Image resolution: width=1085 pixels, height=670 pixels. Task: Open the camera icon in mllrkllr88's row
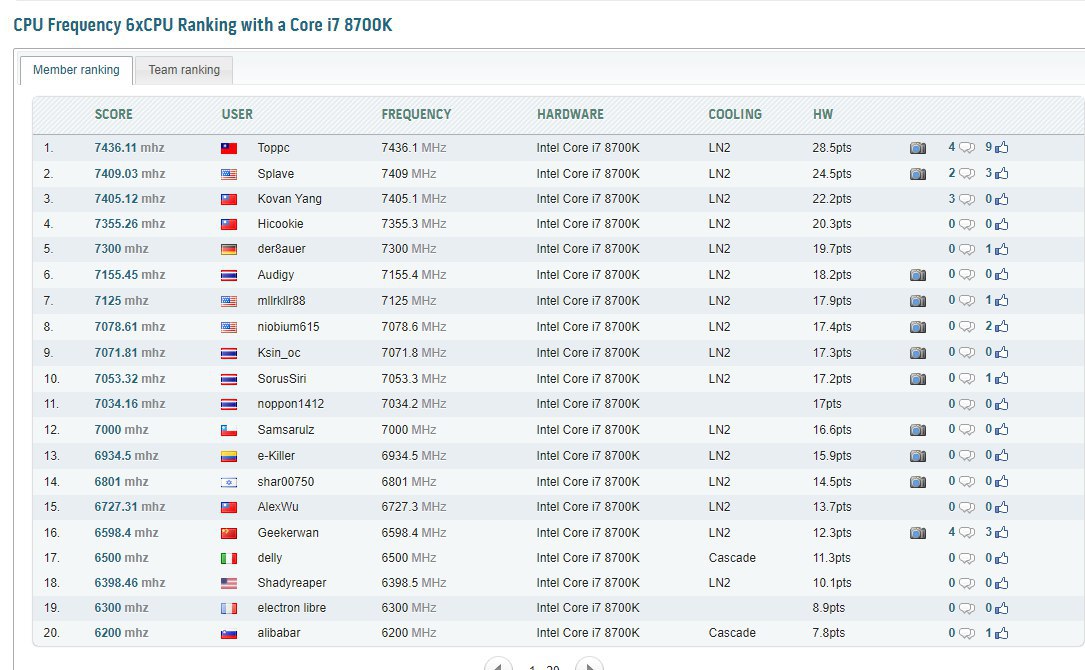(918, 300)
